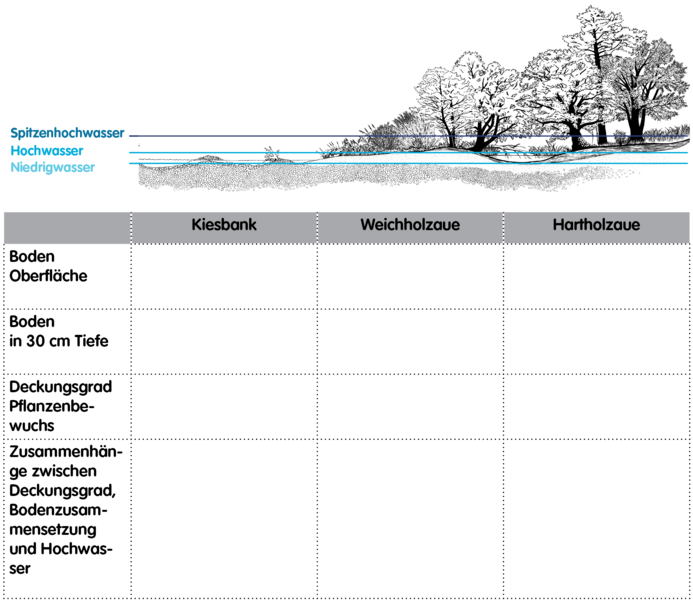Viewport: 693px width, 600px height.
Task: Click Hartholzaue cell for Boden Oberfläche
Action: (x=596, y=277)
